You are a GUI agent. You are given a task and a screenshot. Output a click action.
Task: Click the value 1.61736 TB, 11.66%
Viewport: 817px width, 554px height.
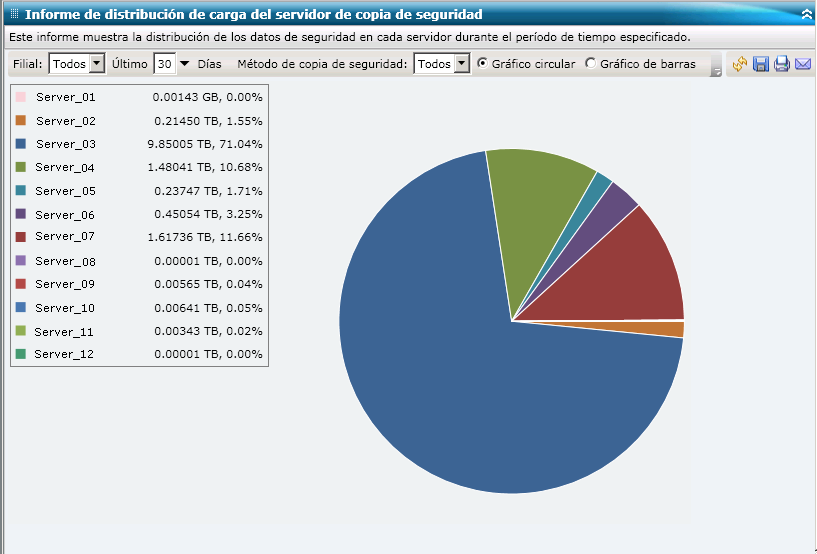pos(205,237)
